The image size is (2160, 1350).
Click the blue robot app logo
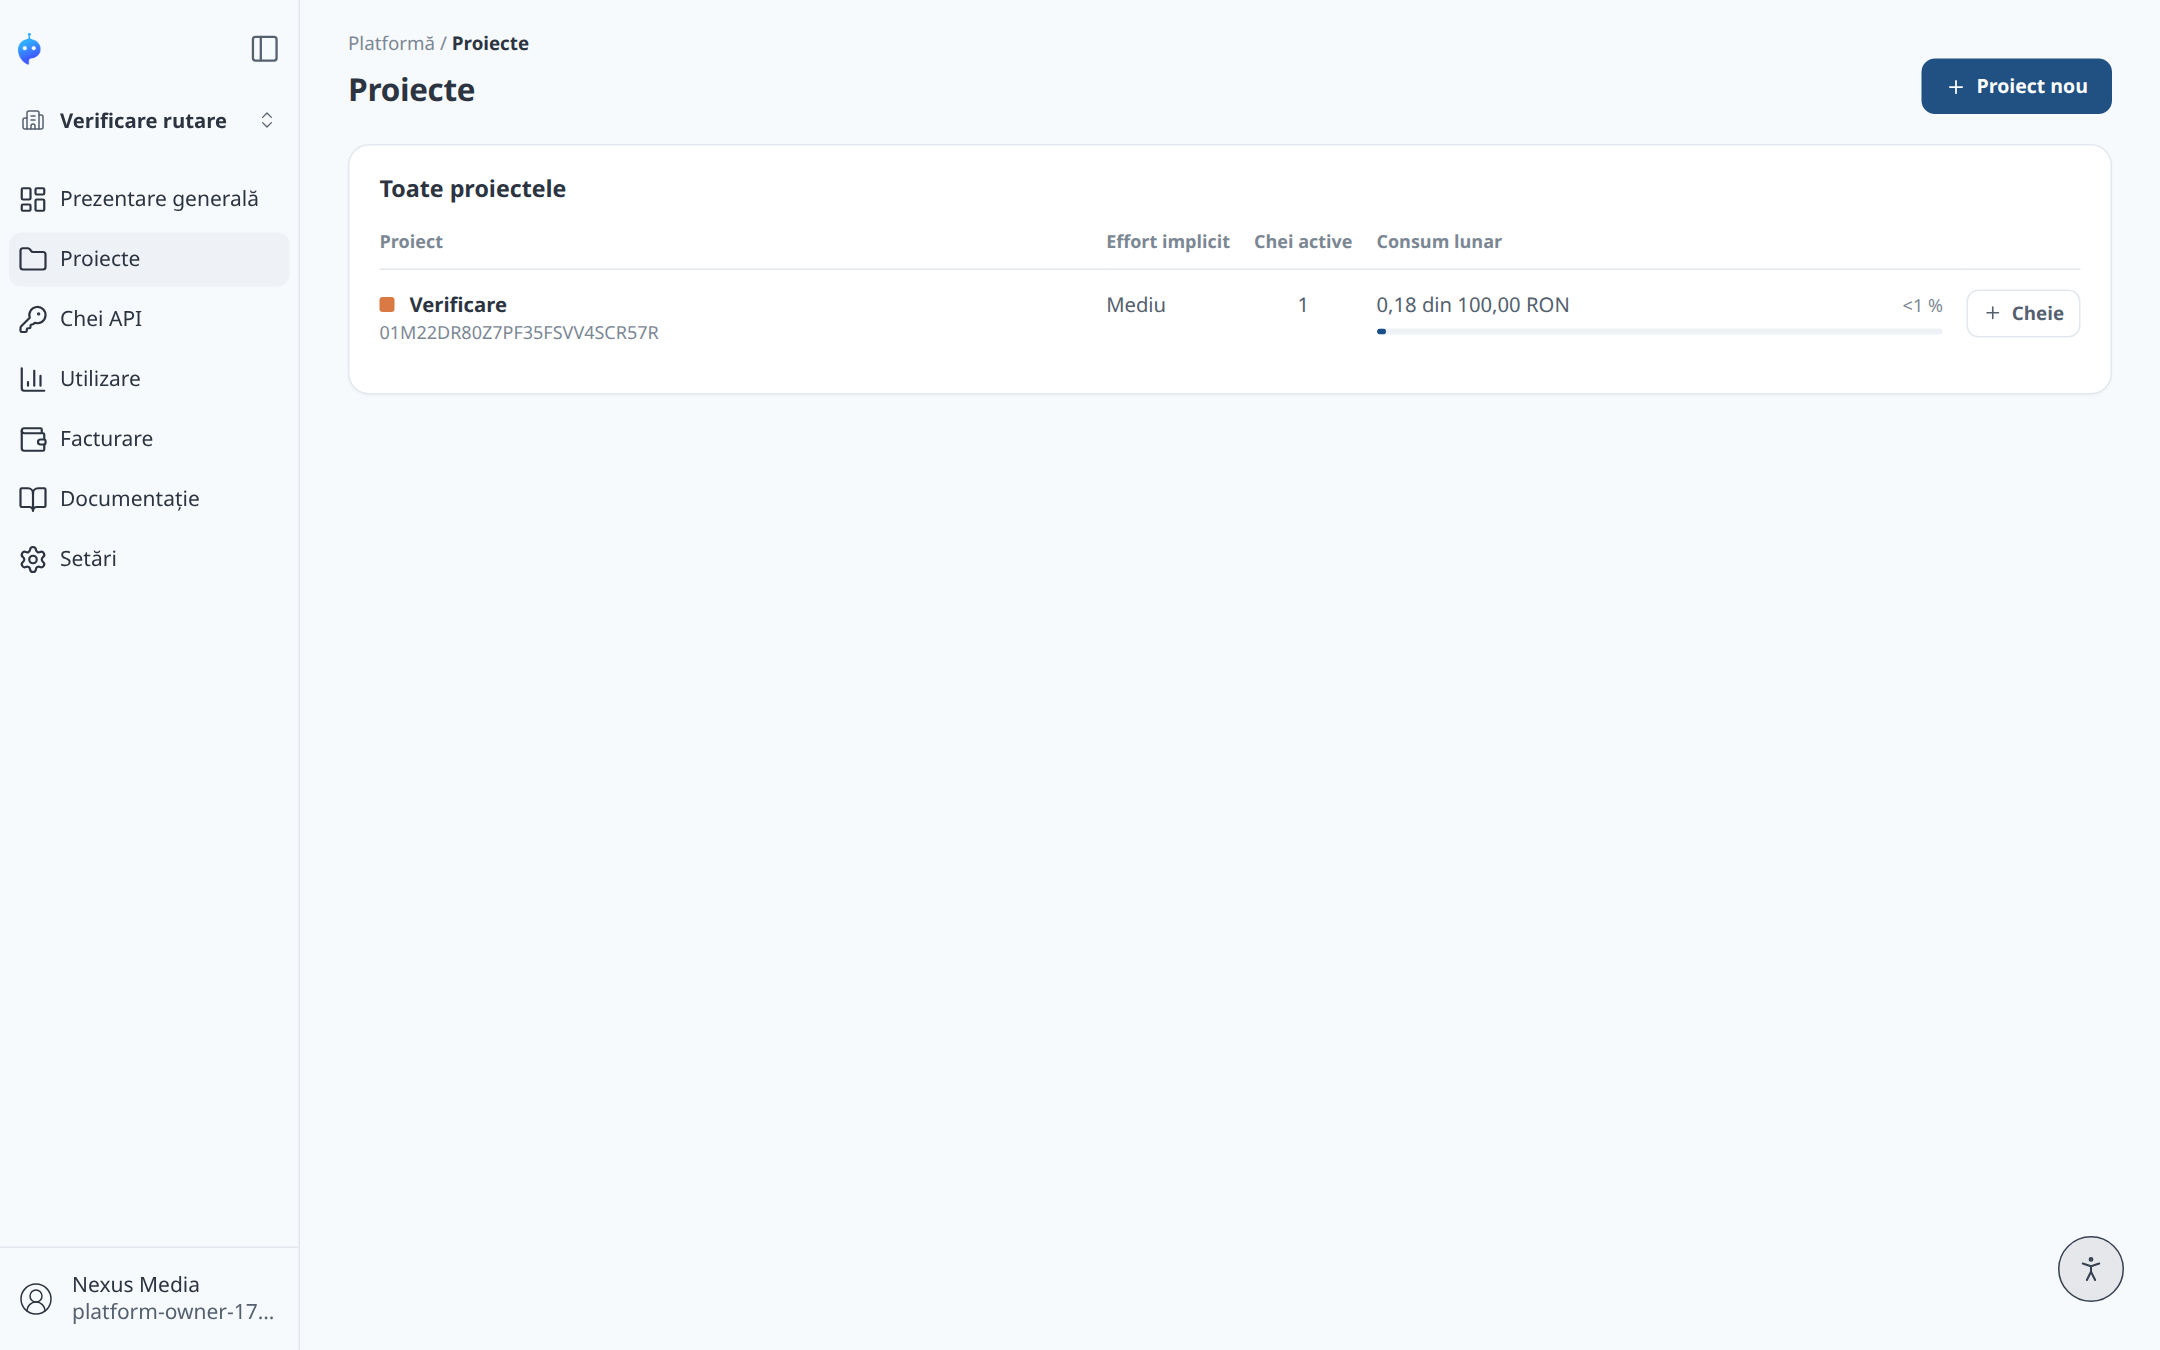coord(30,48)
